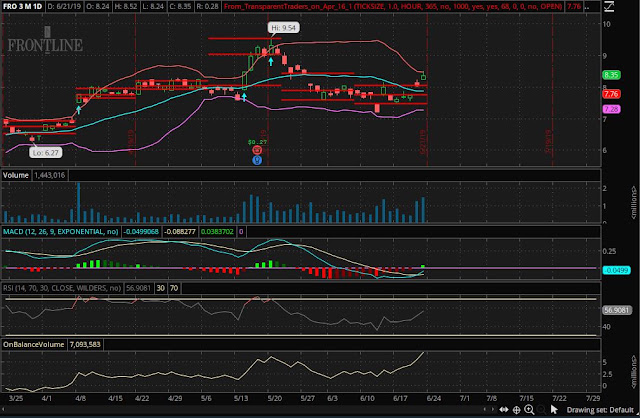Click the 4/22 date on time axis
Screen dimensions: 640x418
pos(142,398)
